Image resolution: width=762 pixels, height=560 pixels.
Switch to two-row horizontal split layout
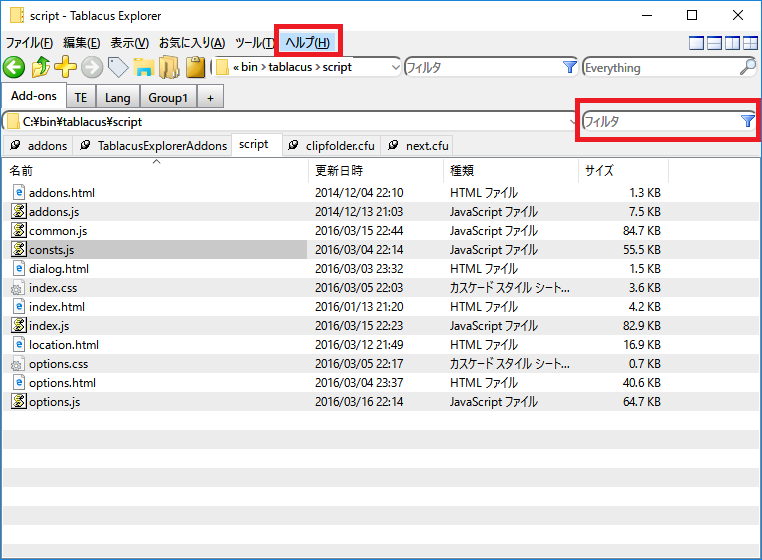(x=714, y=43)
